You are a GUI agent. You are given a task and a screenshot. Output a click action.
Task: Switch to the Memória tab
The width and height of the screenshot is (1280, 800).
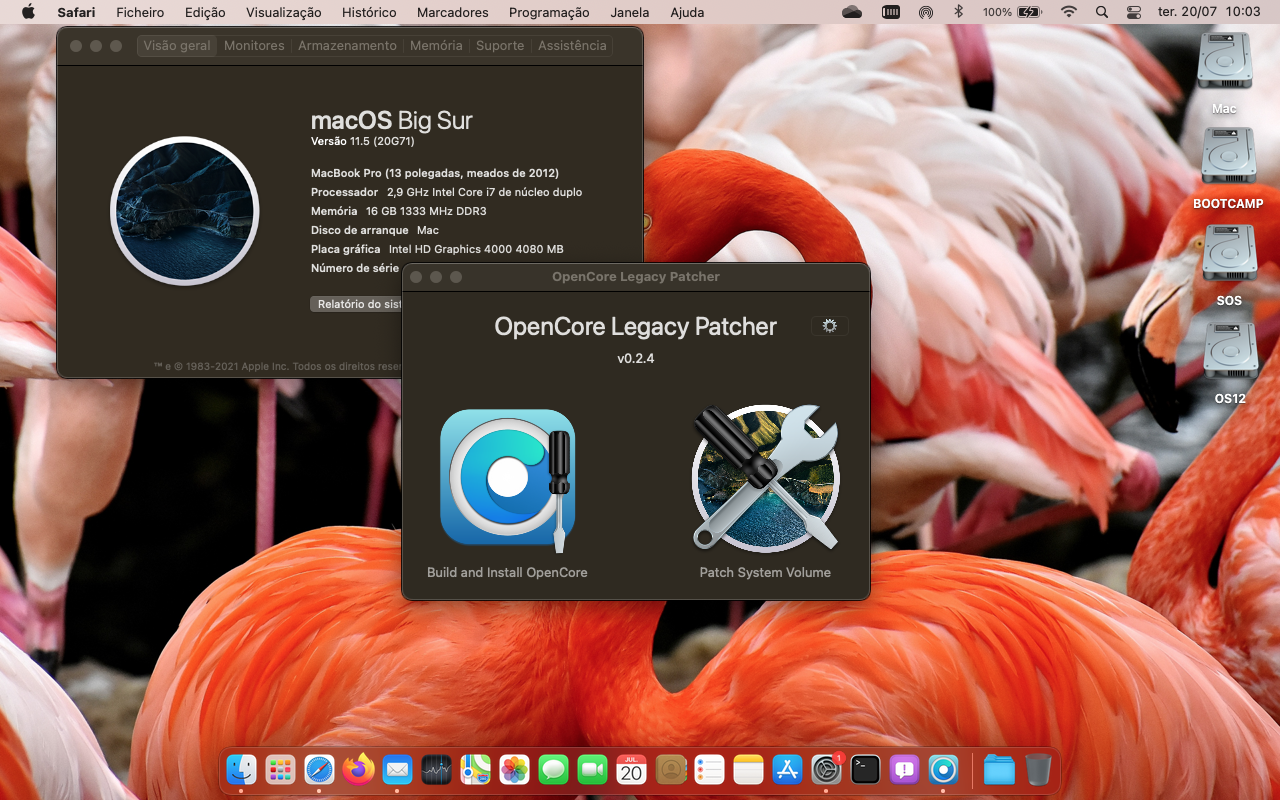[x=436, y=46]
